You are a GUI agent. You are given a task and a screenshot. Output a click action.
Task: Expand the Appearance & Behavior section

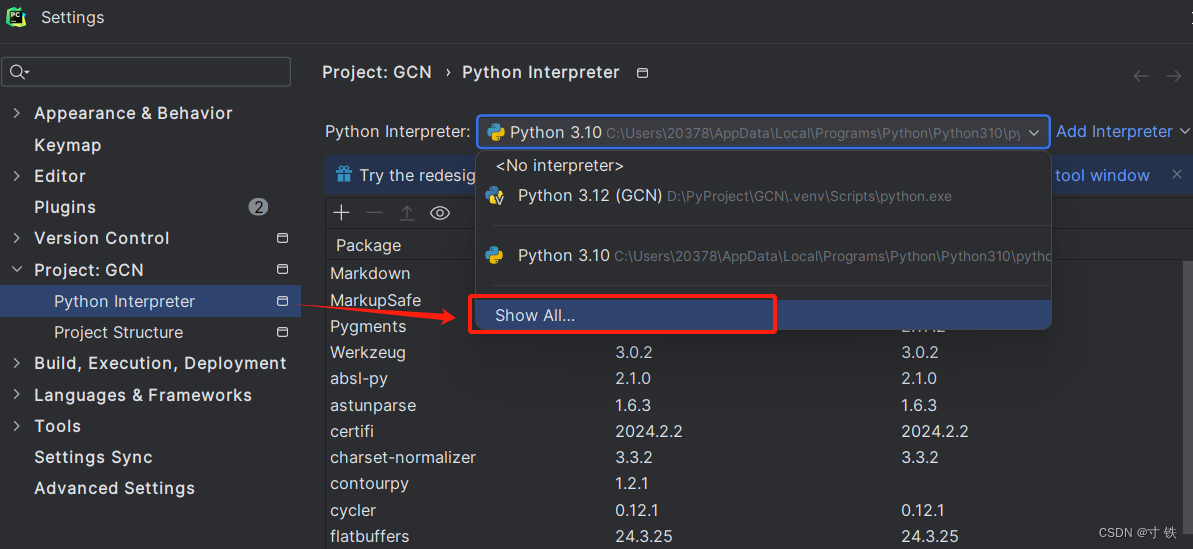point(17,113)
